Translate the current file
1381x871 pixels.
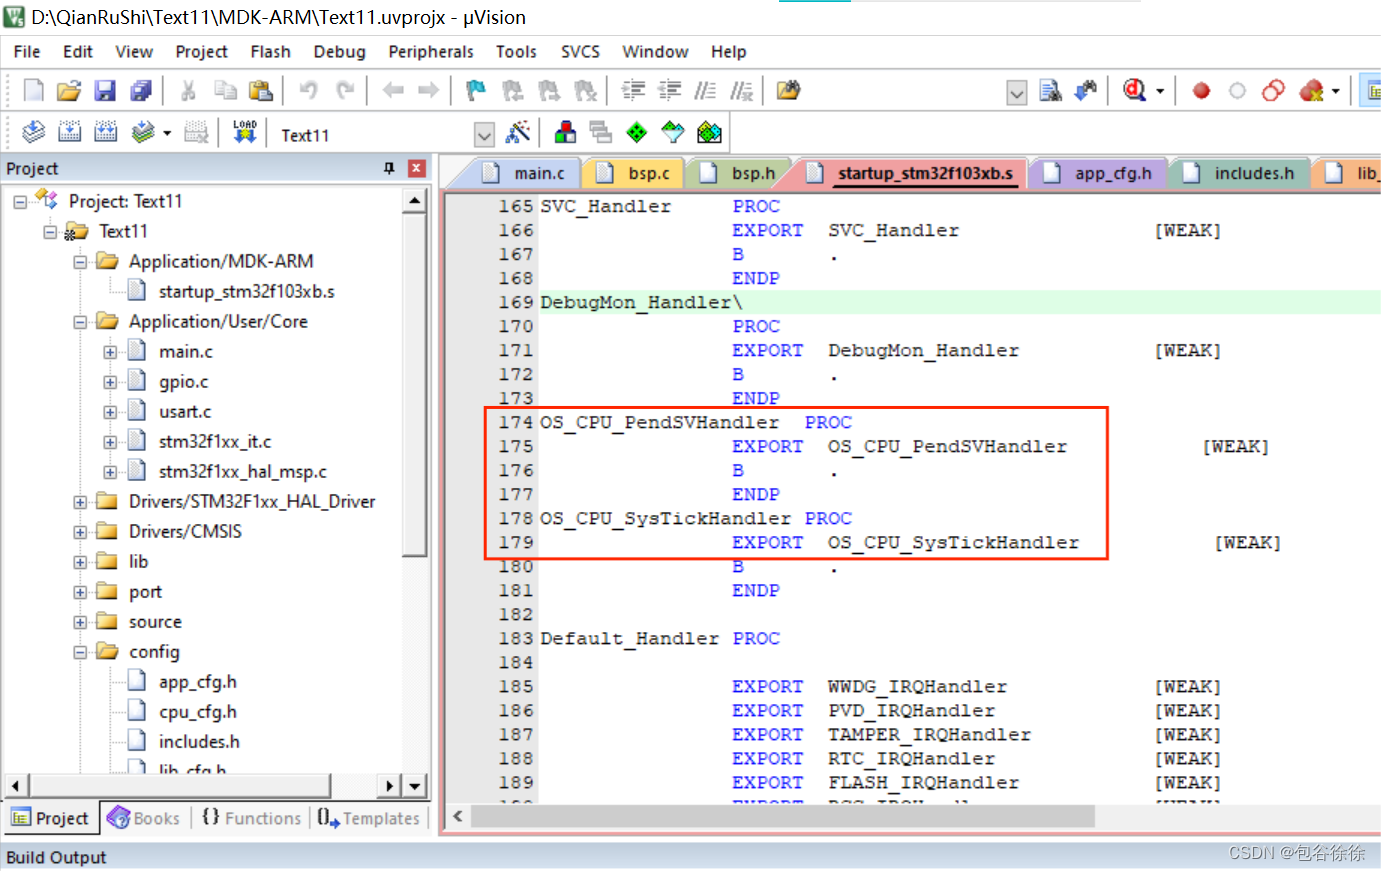[33, 132]
